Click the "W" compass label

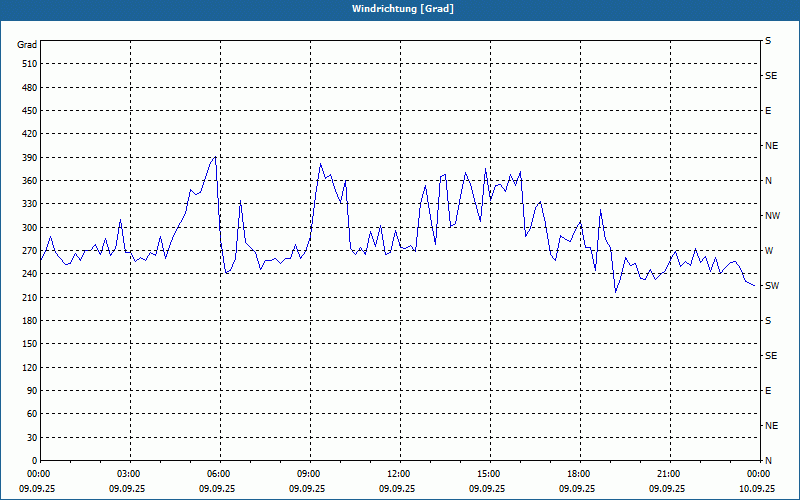point(769,251)
